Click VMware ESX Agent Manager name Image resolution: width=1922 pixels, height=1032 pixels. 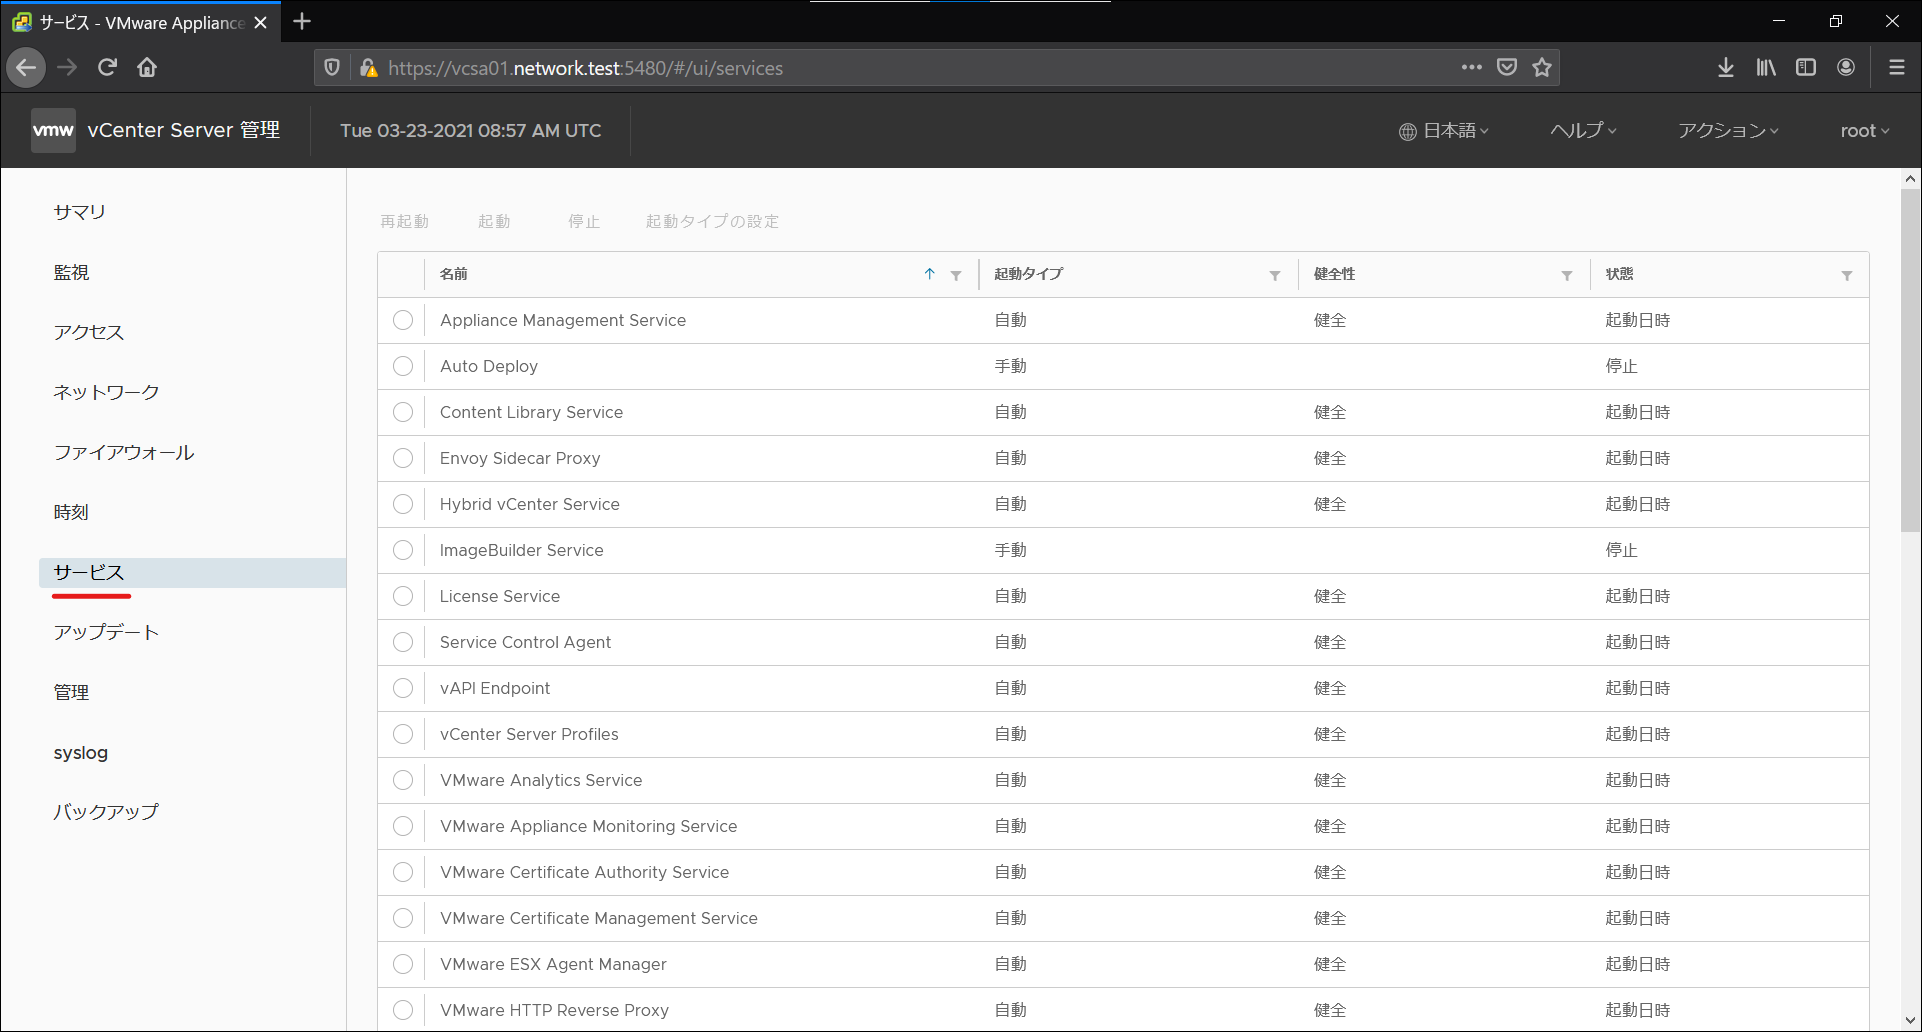click(x=553, y=964)
